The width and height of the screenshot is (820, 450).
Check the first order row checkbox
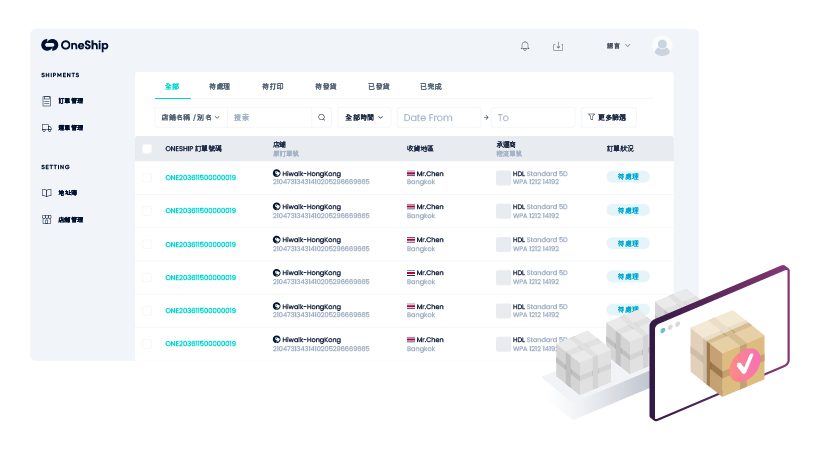pyautogui.click(x=147, y=178)
